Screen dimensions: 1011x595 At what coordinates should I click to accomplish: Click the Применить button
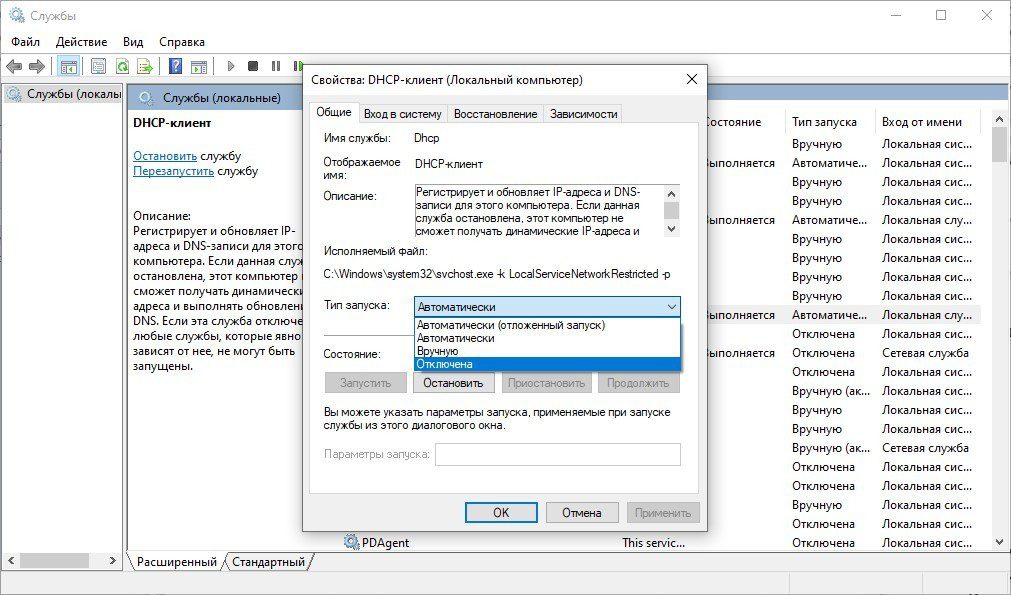point(663,512)
